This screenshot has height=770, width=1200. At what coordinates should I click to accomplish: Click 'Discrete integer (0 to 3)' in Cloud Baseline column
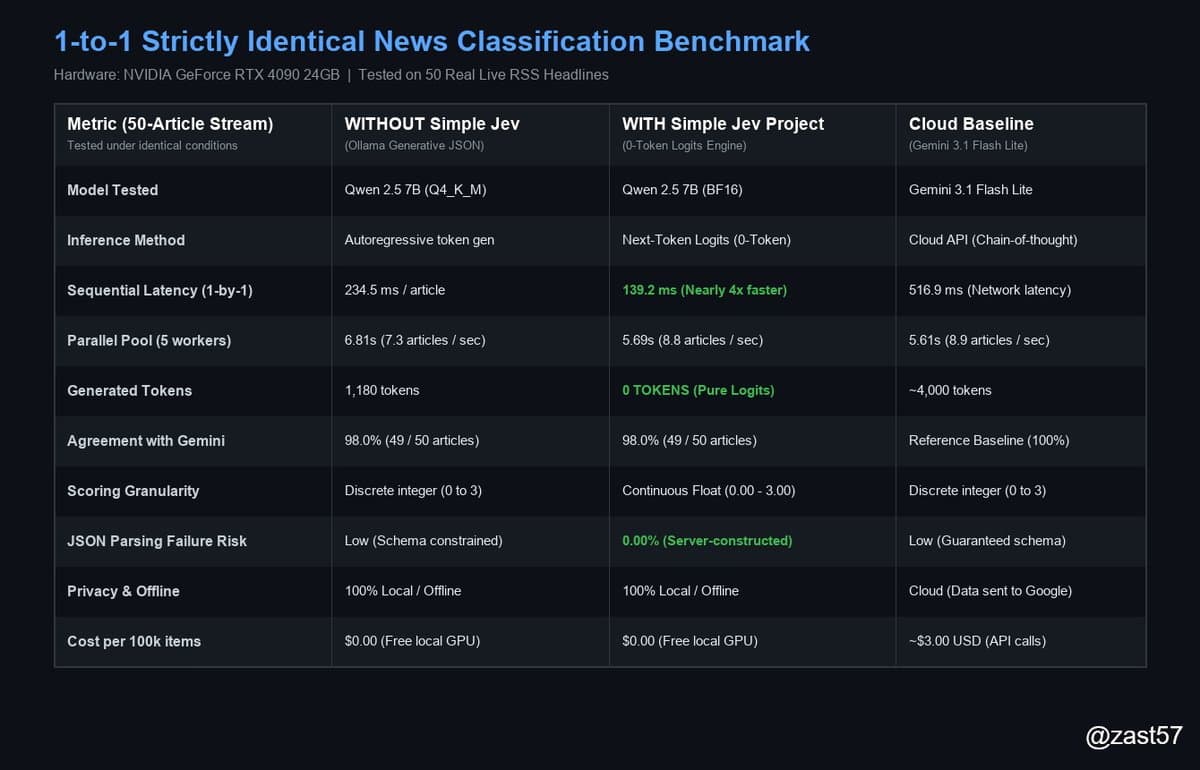(x=977, y=491)
